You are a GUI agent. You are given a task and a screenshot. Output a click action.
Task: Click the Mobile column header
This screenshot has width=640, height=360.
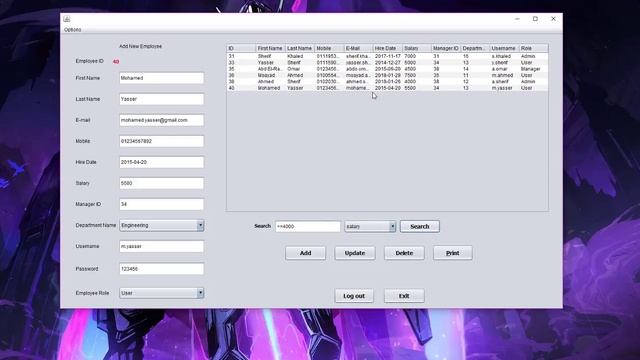329,48
